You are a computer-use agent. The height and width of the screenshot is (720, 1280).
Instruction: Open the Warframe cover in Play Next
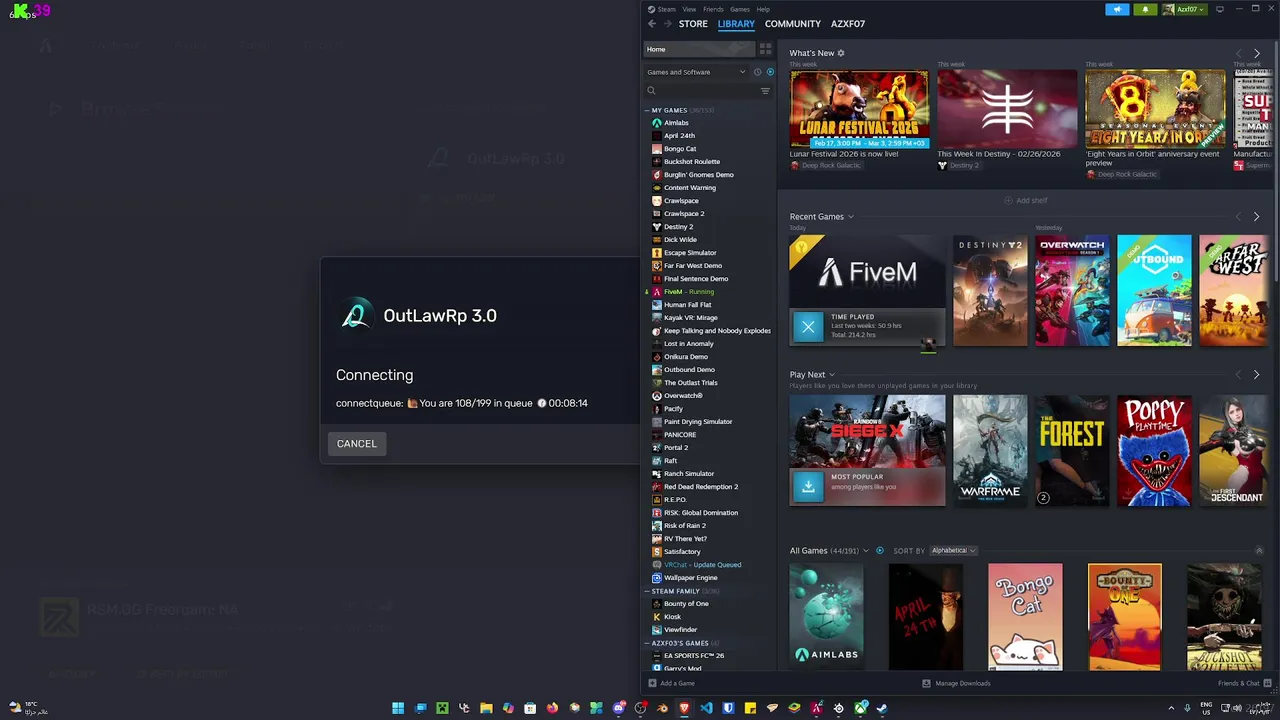click(x=990, y=450)
